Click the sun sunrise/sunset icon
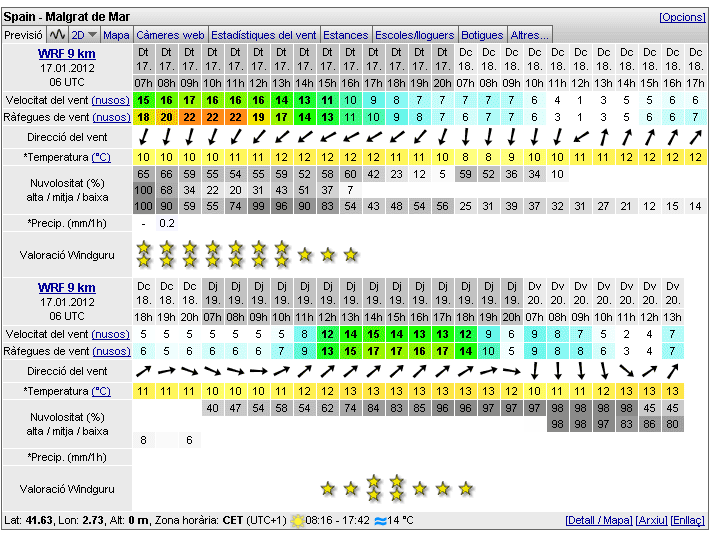The image size is (727, 536). (297, 521)
